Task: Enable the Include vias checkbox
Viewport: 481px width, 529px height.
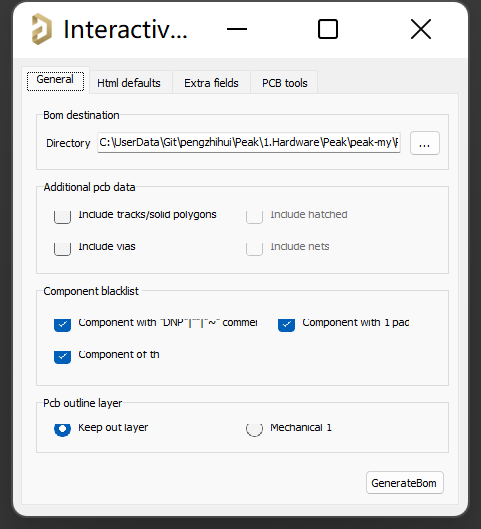Action: 62,248
